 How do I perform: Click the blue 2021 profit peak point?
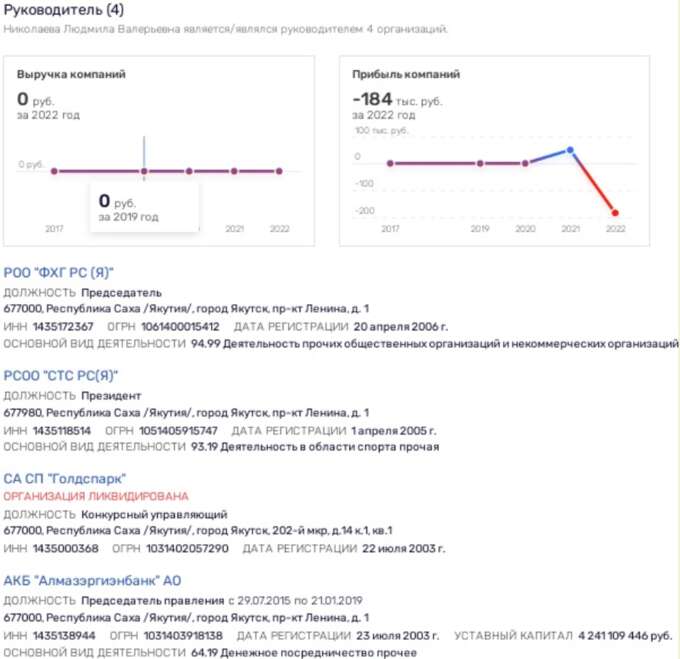[x=570, y=150]
